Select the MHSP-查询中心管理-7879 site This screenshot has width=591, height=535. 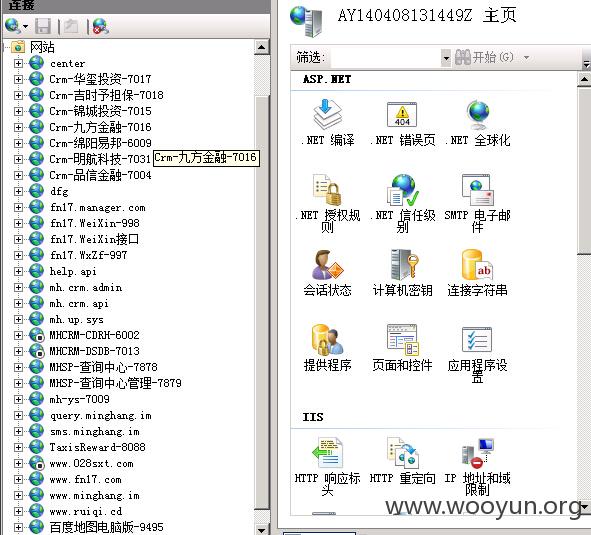(x=116, y=383)
